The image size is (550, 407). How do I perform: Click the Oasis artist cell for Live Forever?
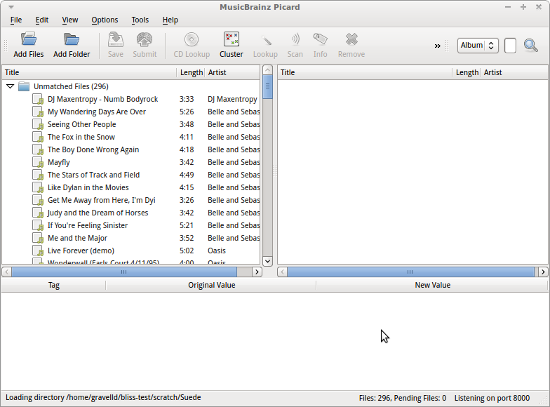tap(216, 251)
